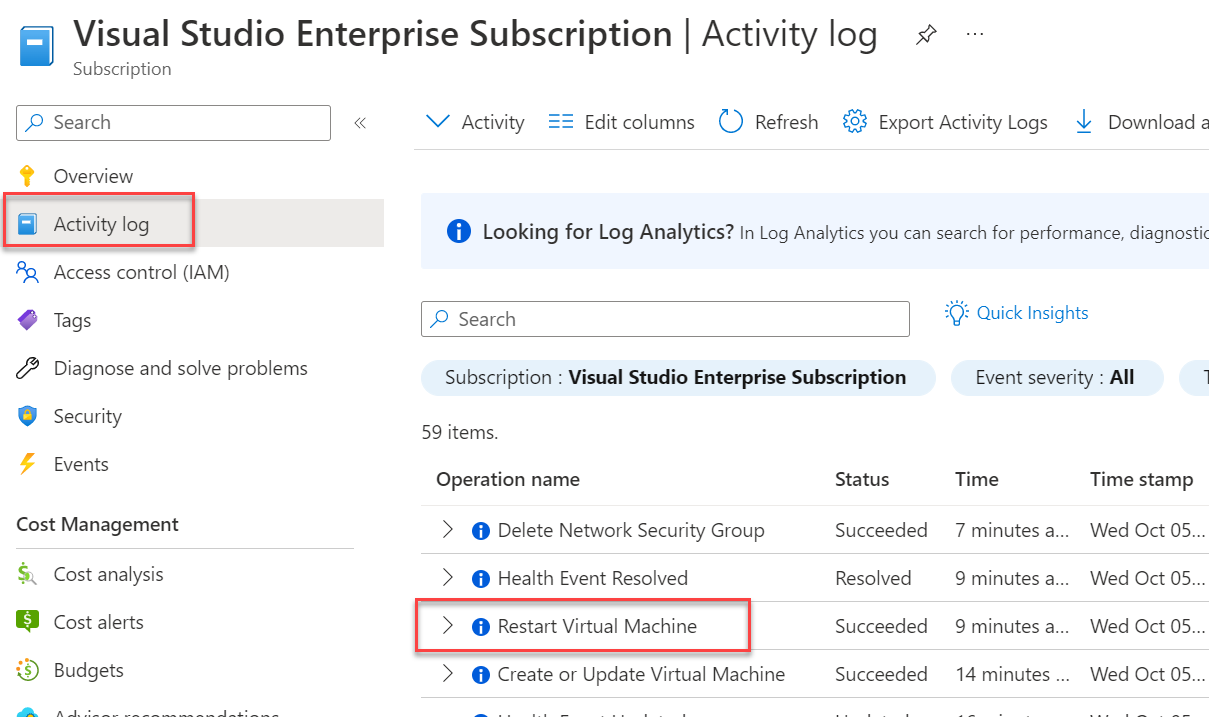Click the Export Activity Logs gear icon
The width and height of the screenshot is (1209, 717).
click(x=854, y=122)
